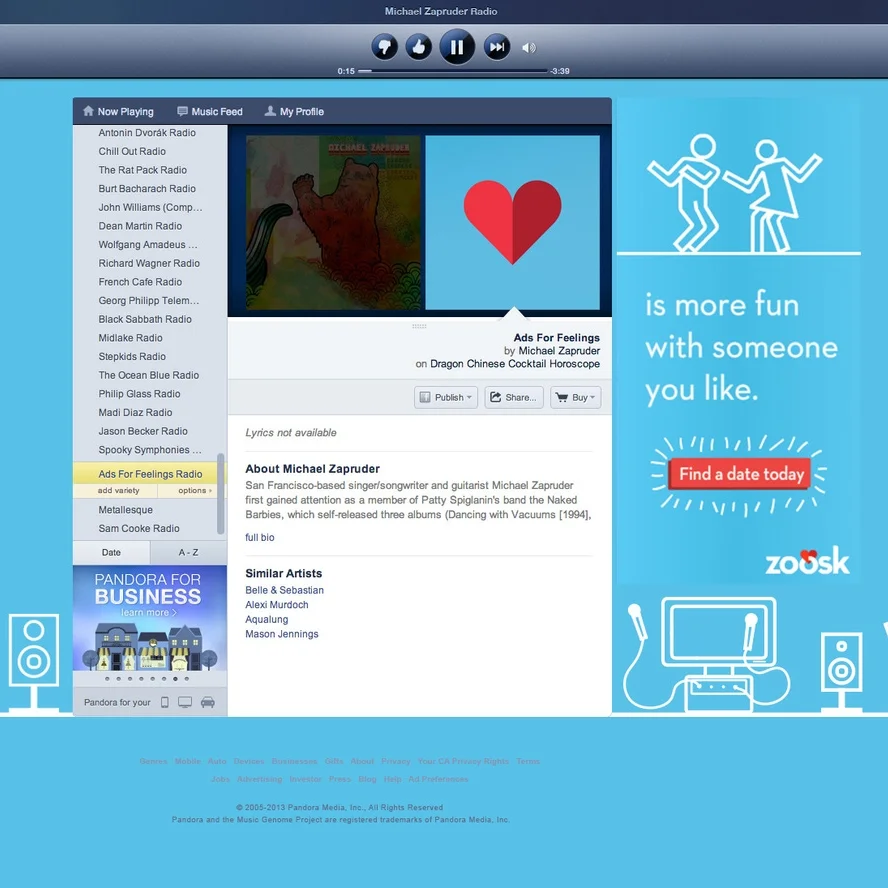Open the Buy dropdown
This screenshot has width=888, height=888.
pos(575,398)
